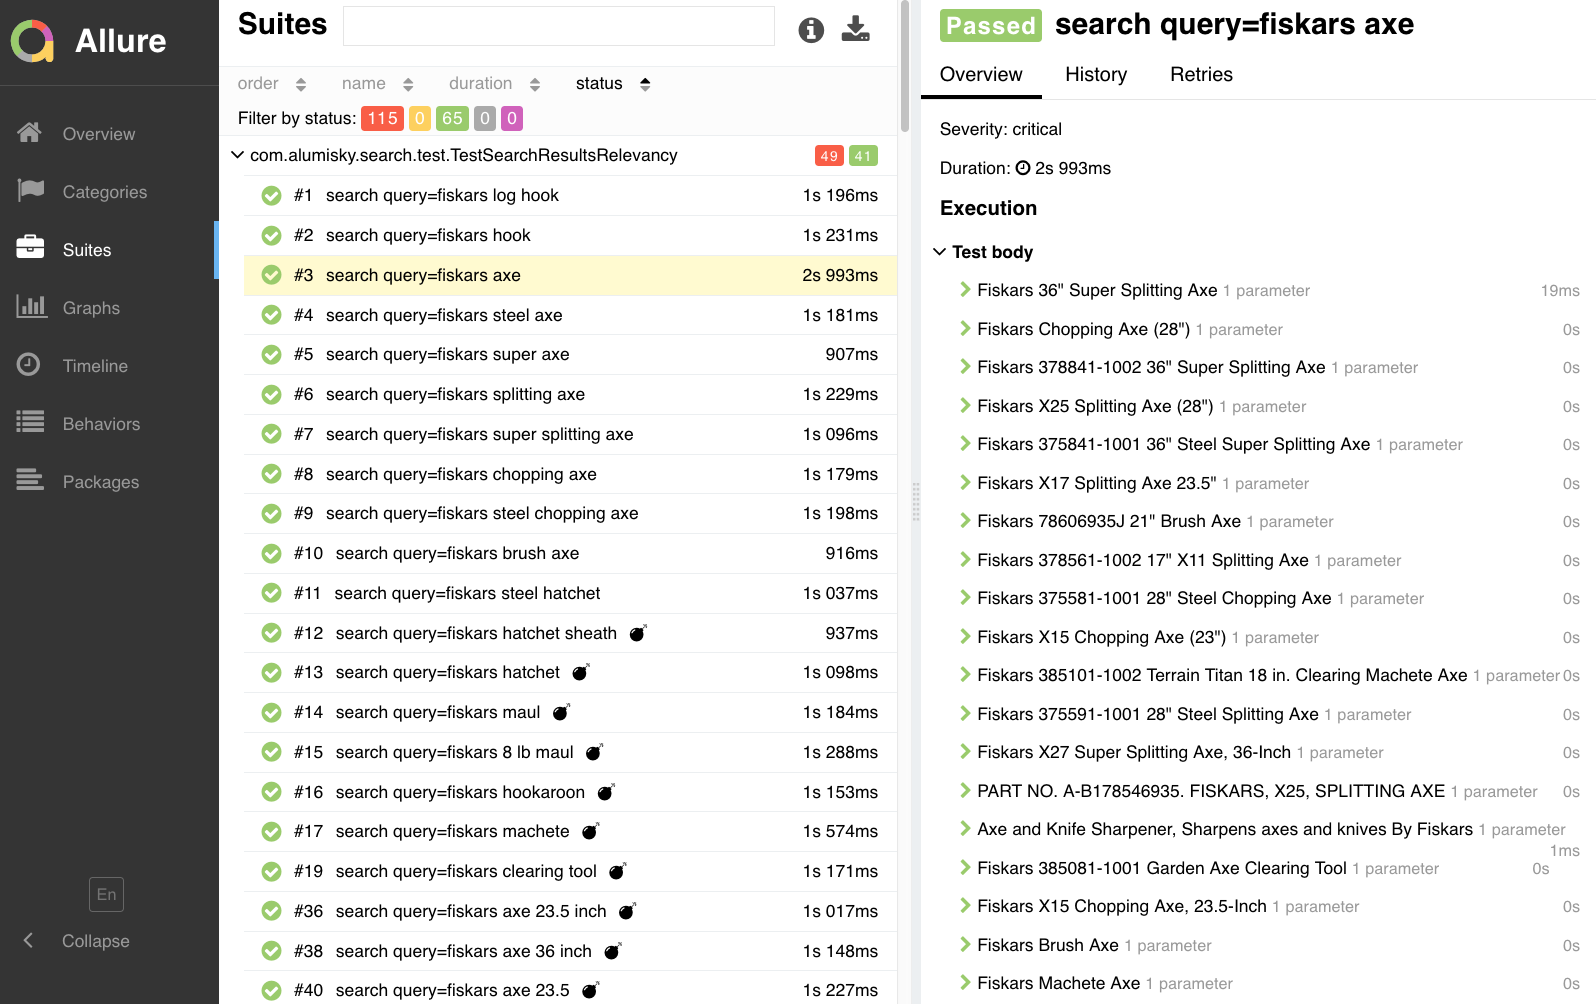Image resolution: width=1596 pixels, height=1004 pixels.
Task: Switch to the History tab
Action: tap(1096, 75)
